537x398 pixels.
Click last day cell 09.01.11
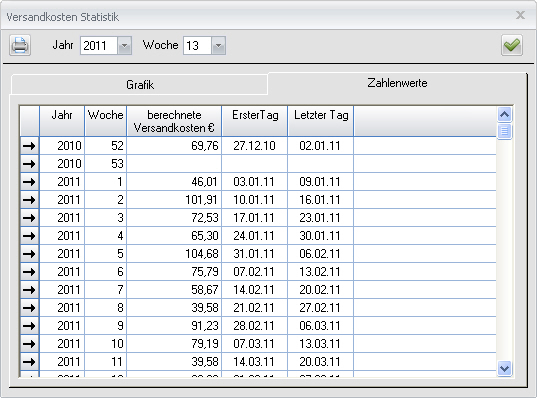(x=321, y=182)
